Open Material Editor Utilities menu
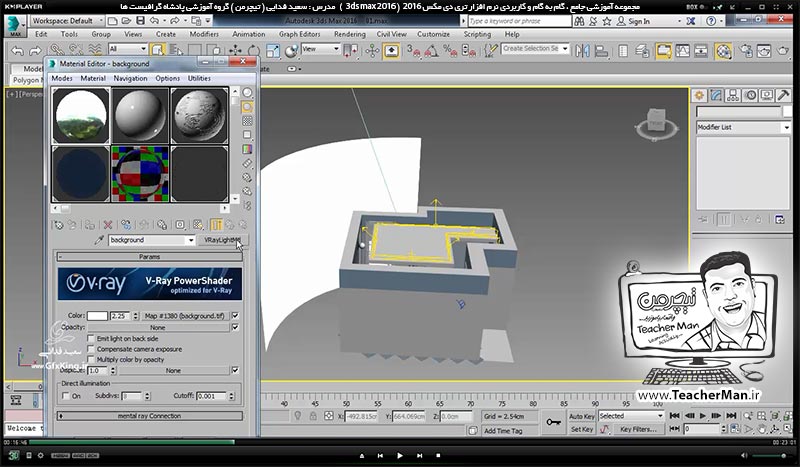The height and width of the screenshot is (467, 800). [199, 78]
